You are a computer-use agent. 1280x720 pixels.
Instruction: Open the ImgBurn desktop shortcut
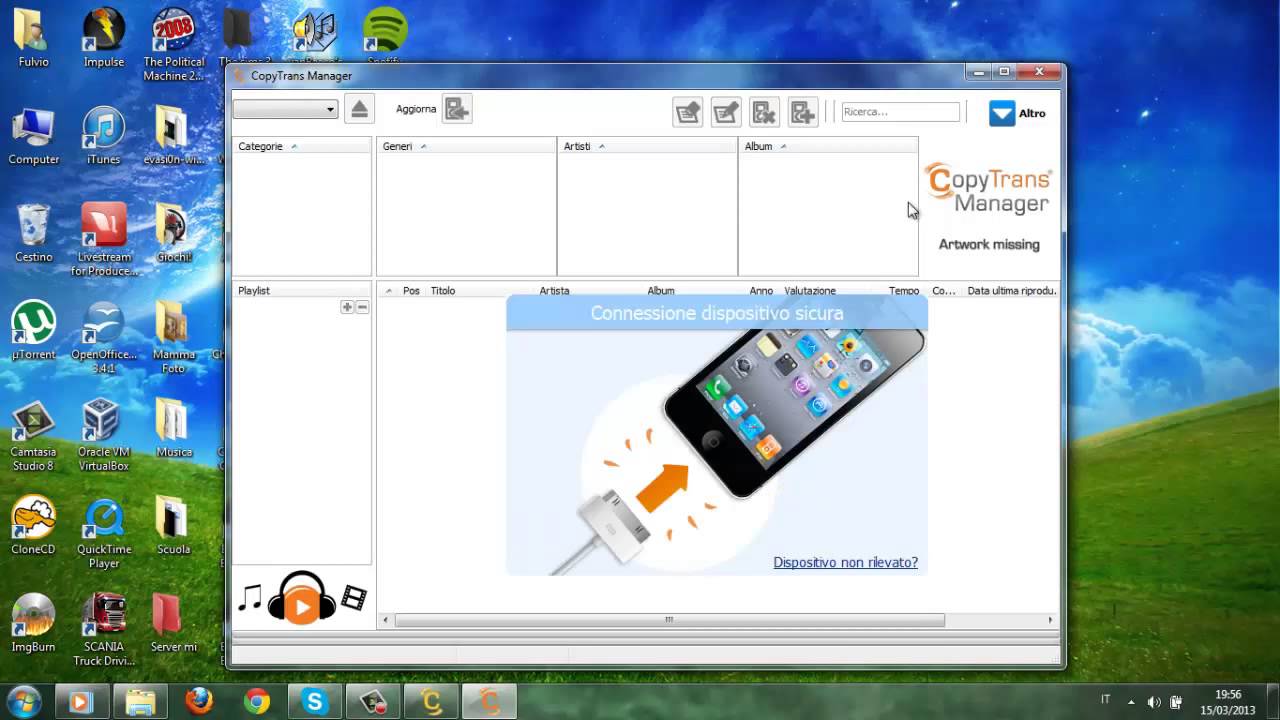tap(33, 622)
